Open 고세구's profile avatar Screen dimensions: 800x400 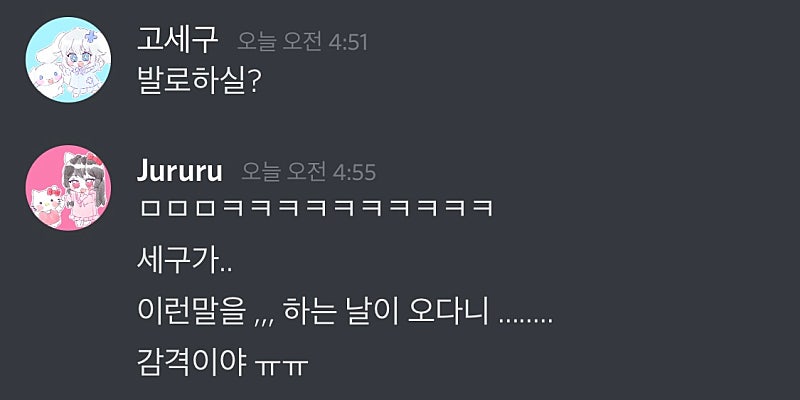tap(68, 60)
